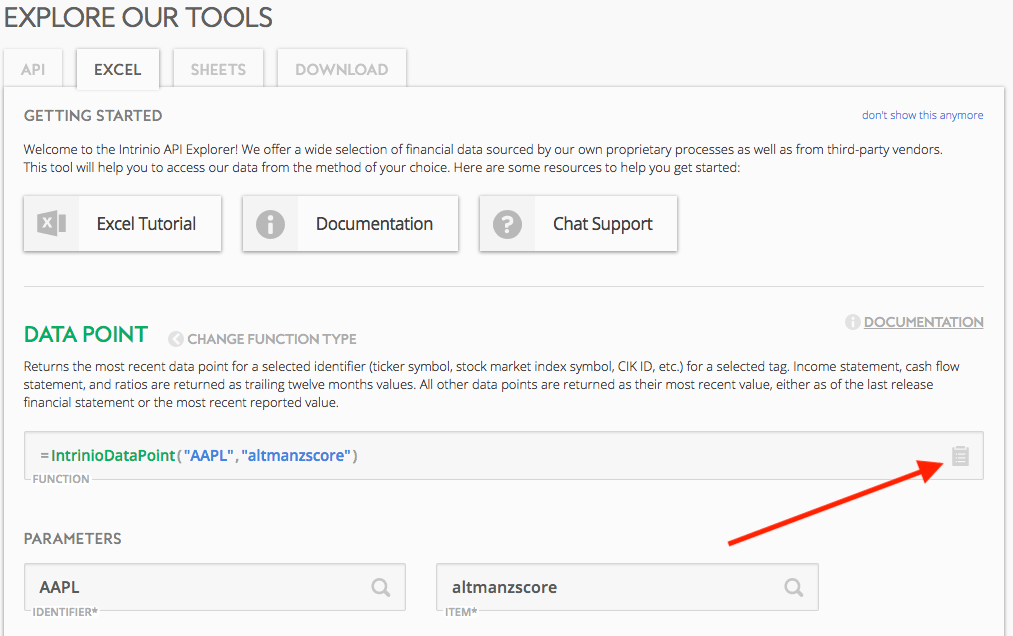
Task: Start Chat Support
Action: click(578, 224)
